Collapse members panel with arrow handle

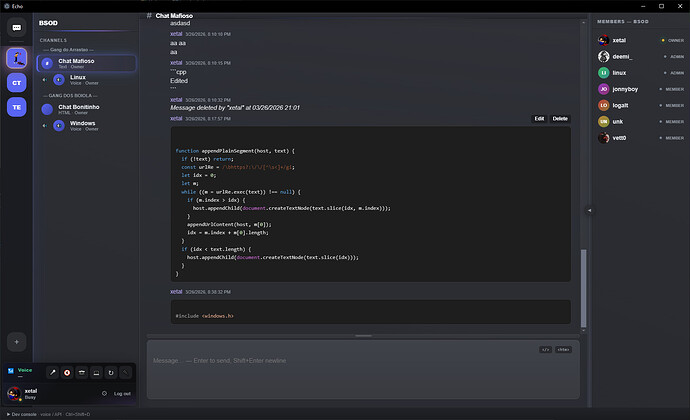pos(589,210)
